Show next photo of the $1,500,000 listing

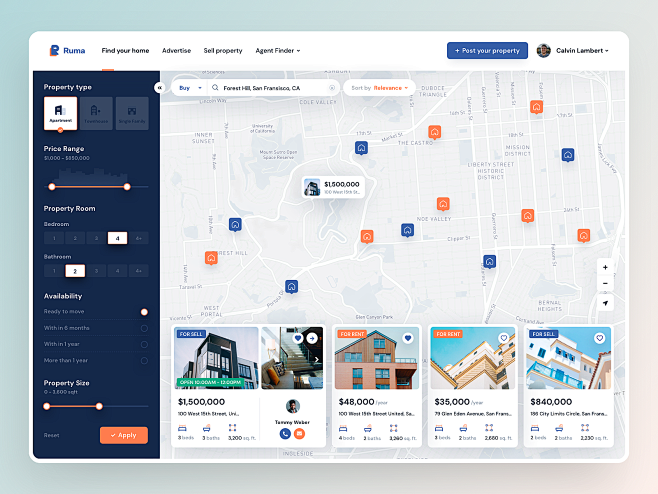coord(317,360)
